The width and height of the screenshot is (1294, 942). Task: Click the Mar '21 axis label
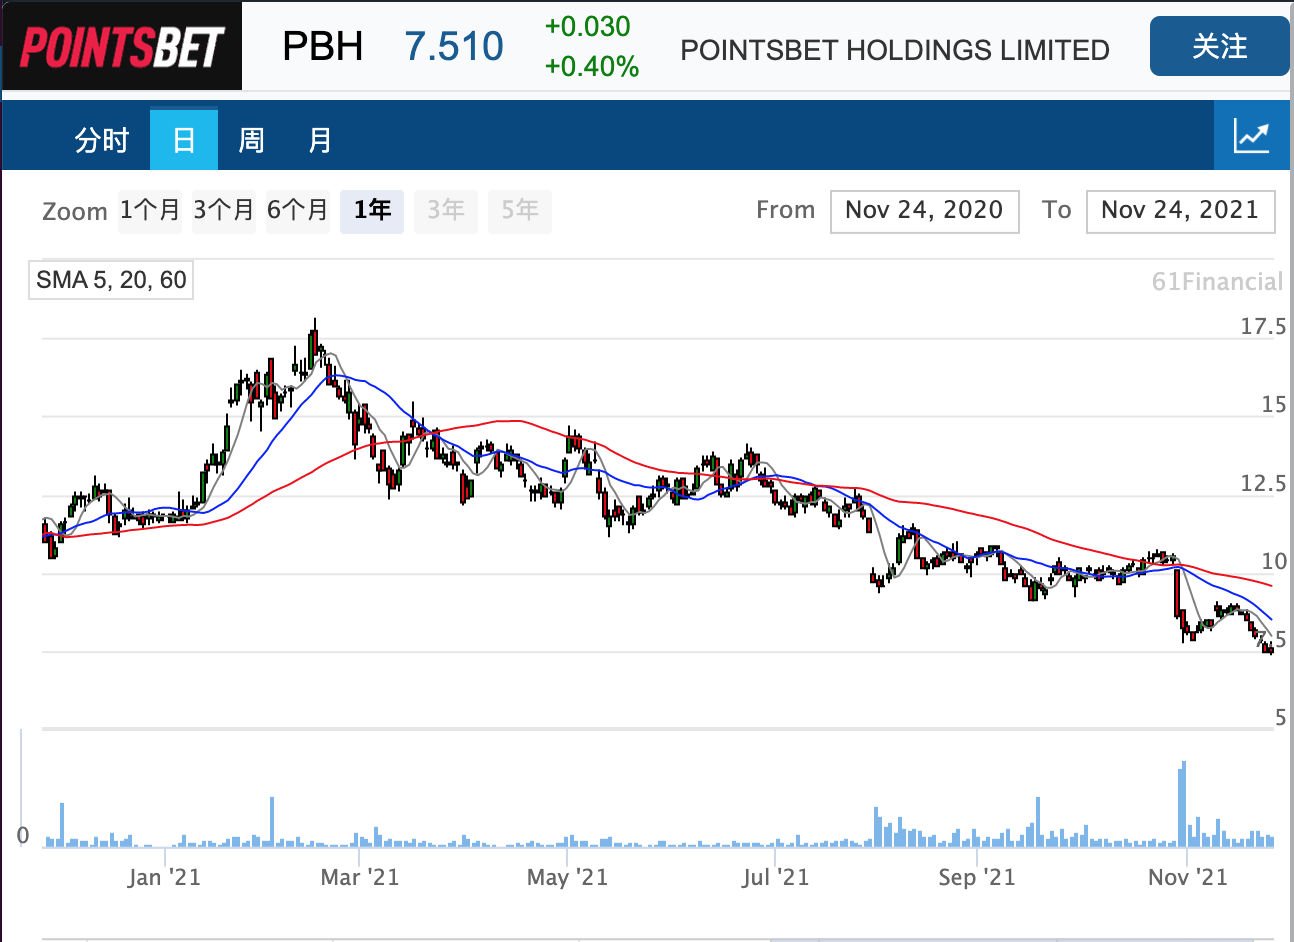pos(359,877)
